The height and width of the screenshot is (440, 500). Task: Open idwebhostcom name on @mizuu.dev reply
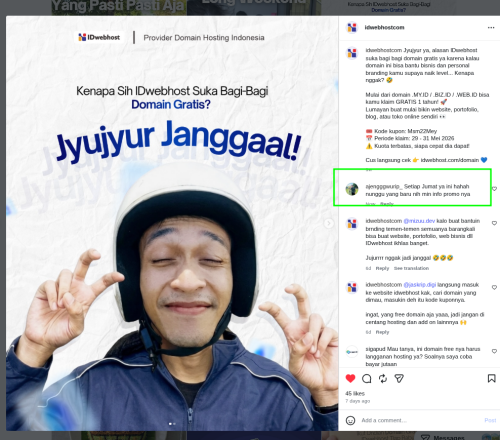pos(384,221)
